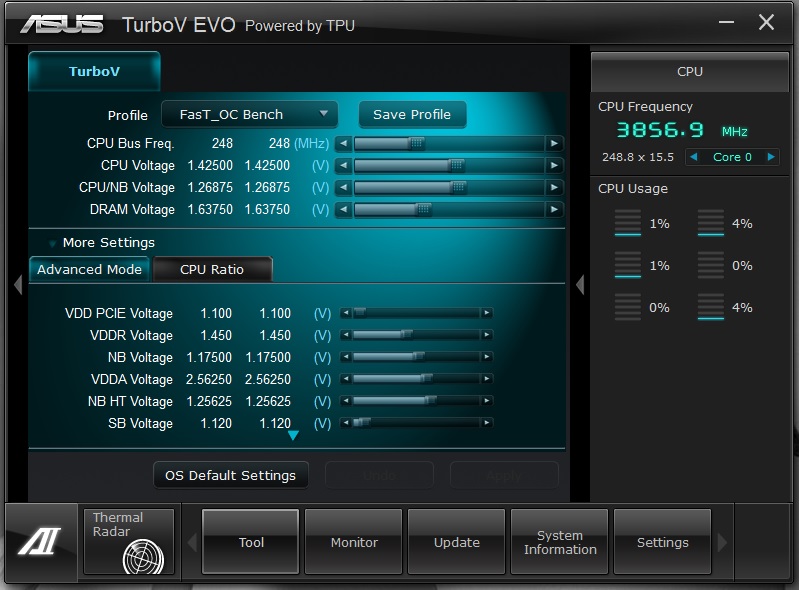This screenshot has height=590, width=799.
Task: Click the dimmed Undo button
Action: tap(379, 475)
